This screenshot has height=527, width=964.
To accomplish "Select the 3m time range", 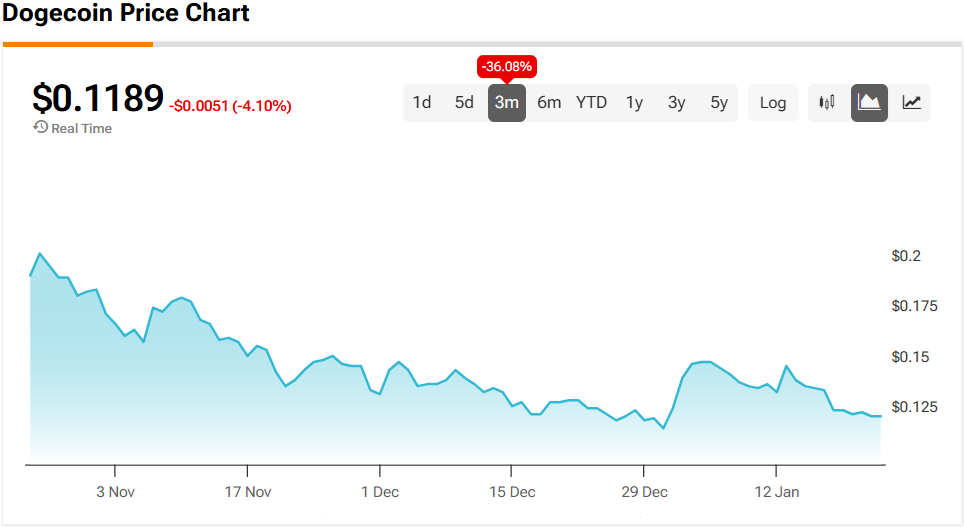I will pos(507,102).
